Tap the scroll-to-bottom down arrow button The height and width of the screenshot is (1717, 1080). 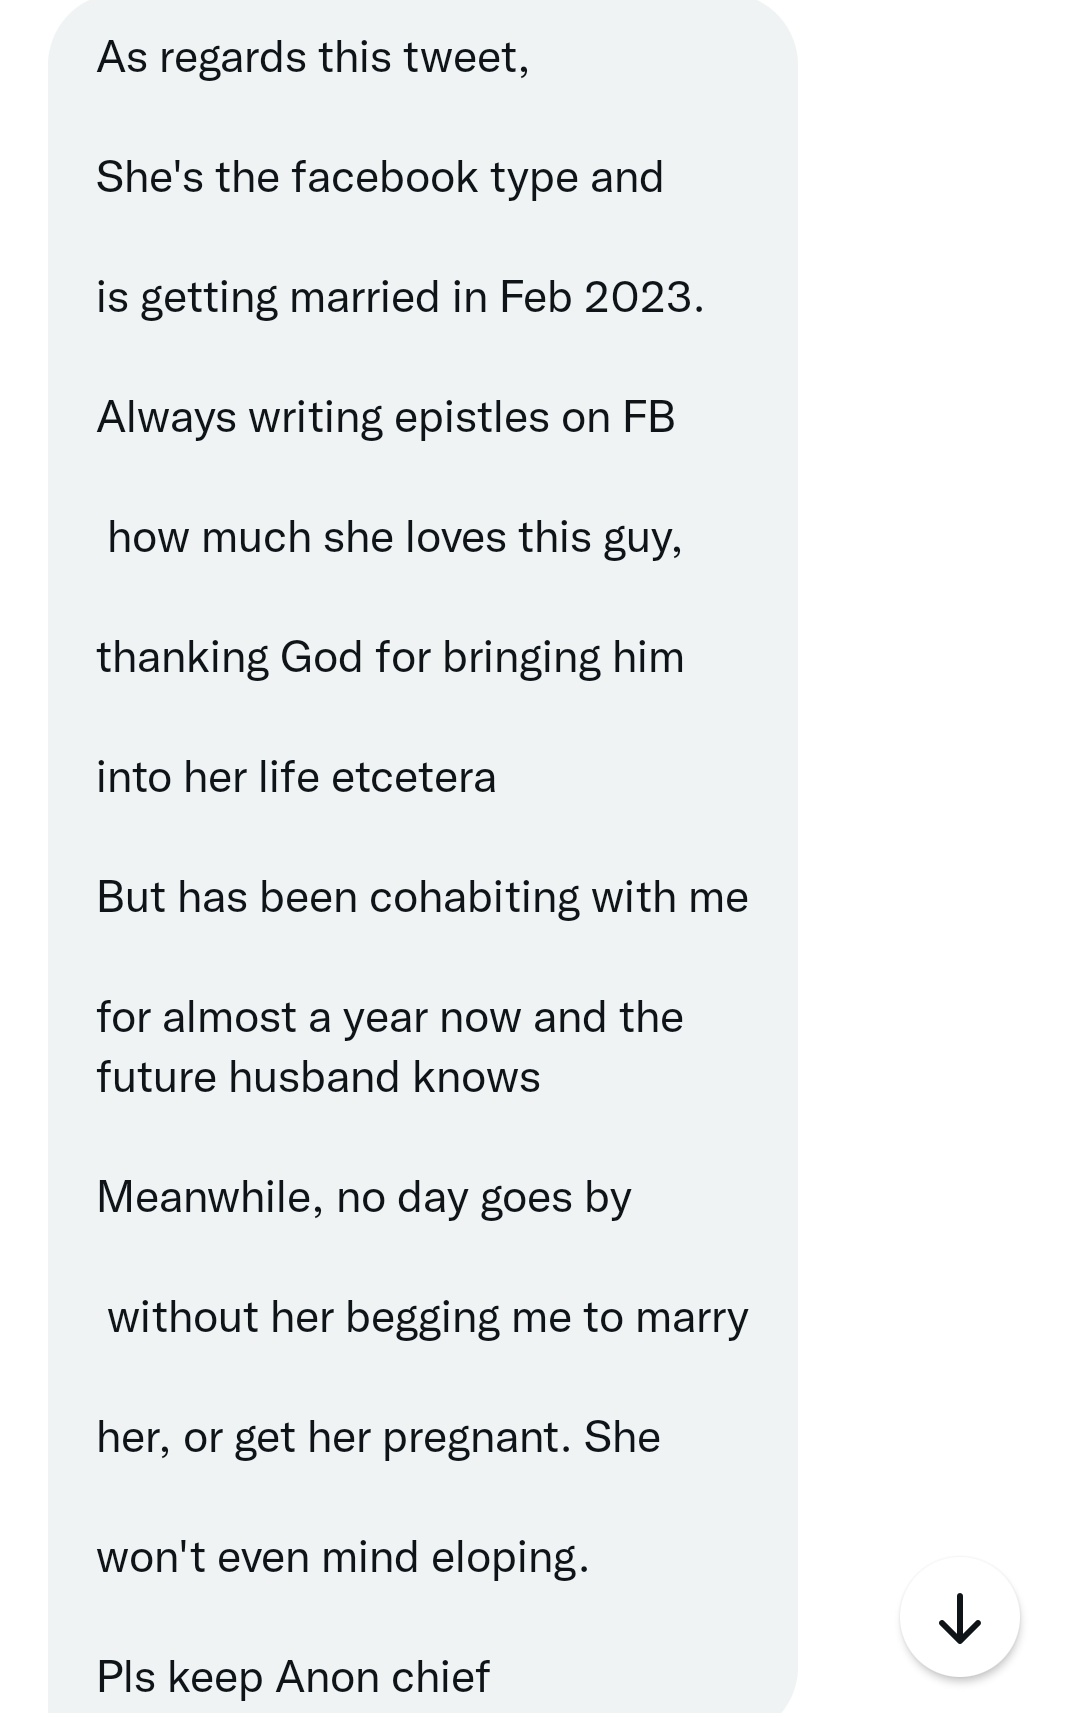[x=959, y=1617]
